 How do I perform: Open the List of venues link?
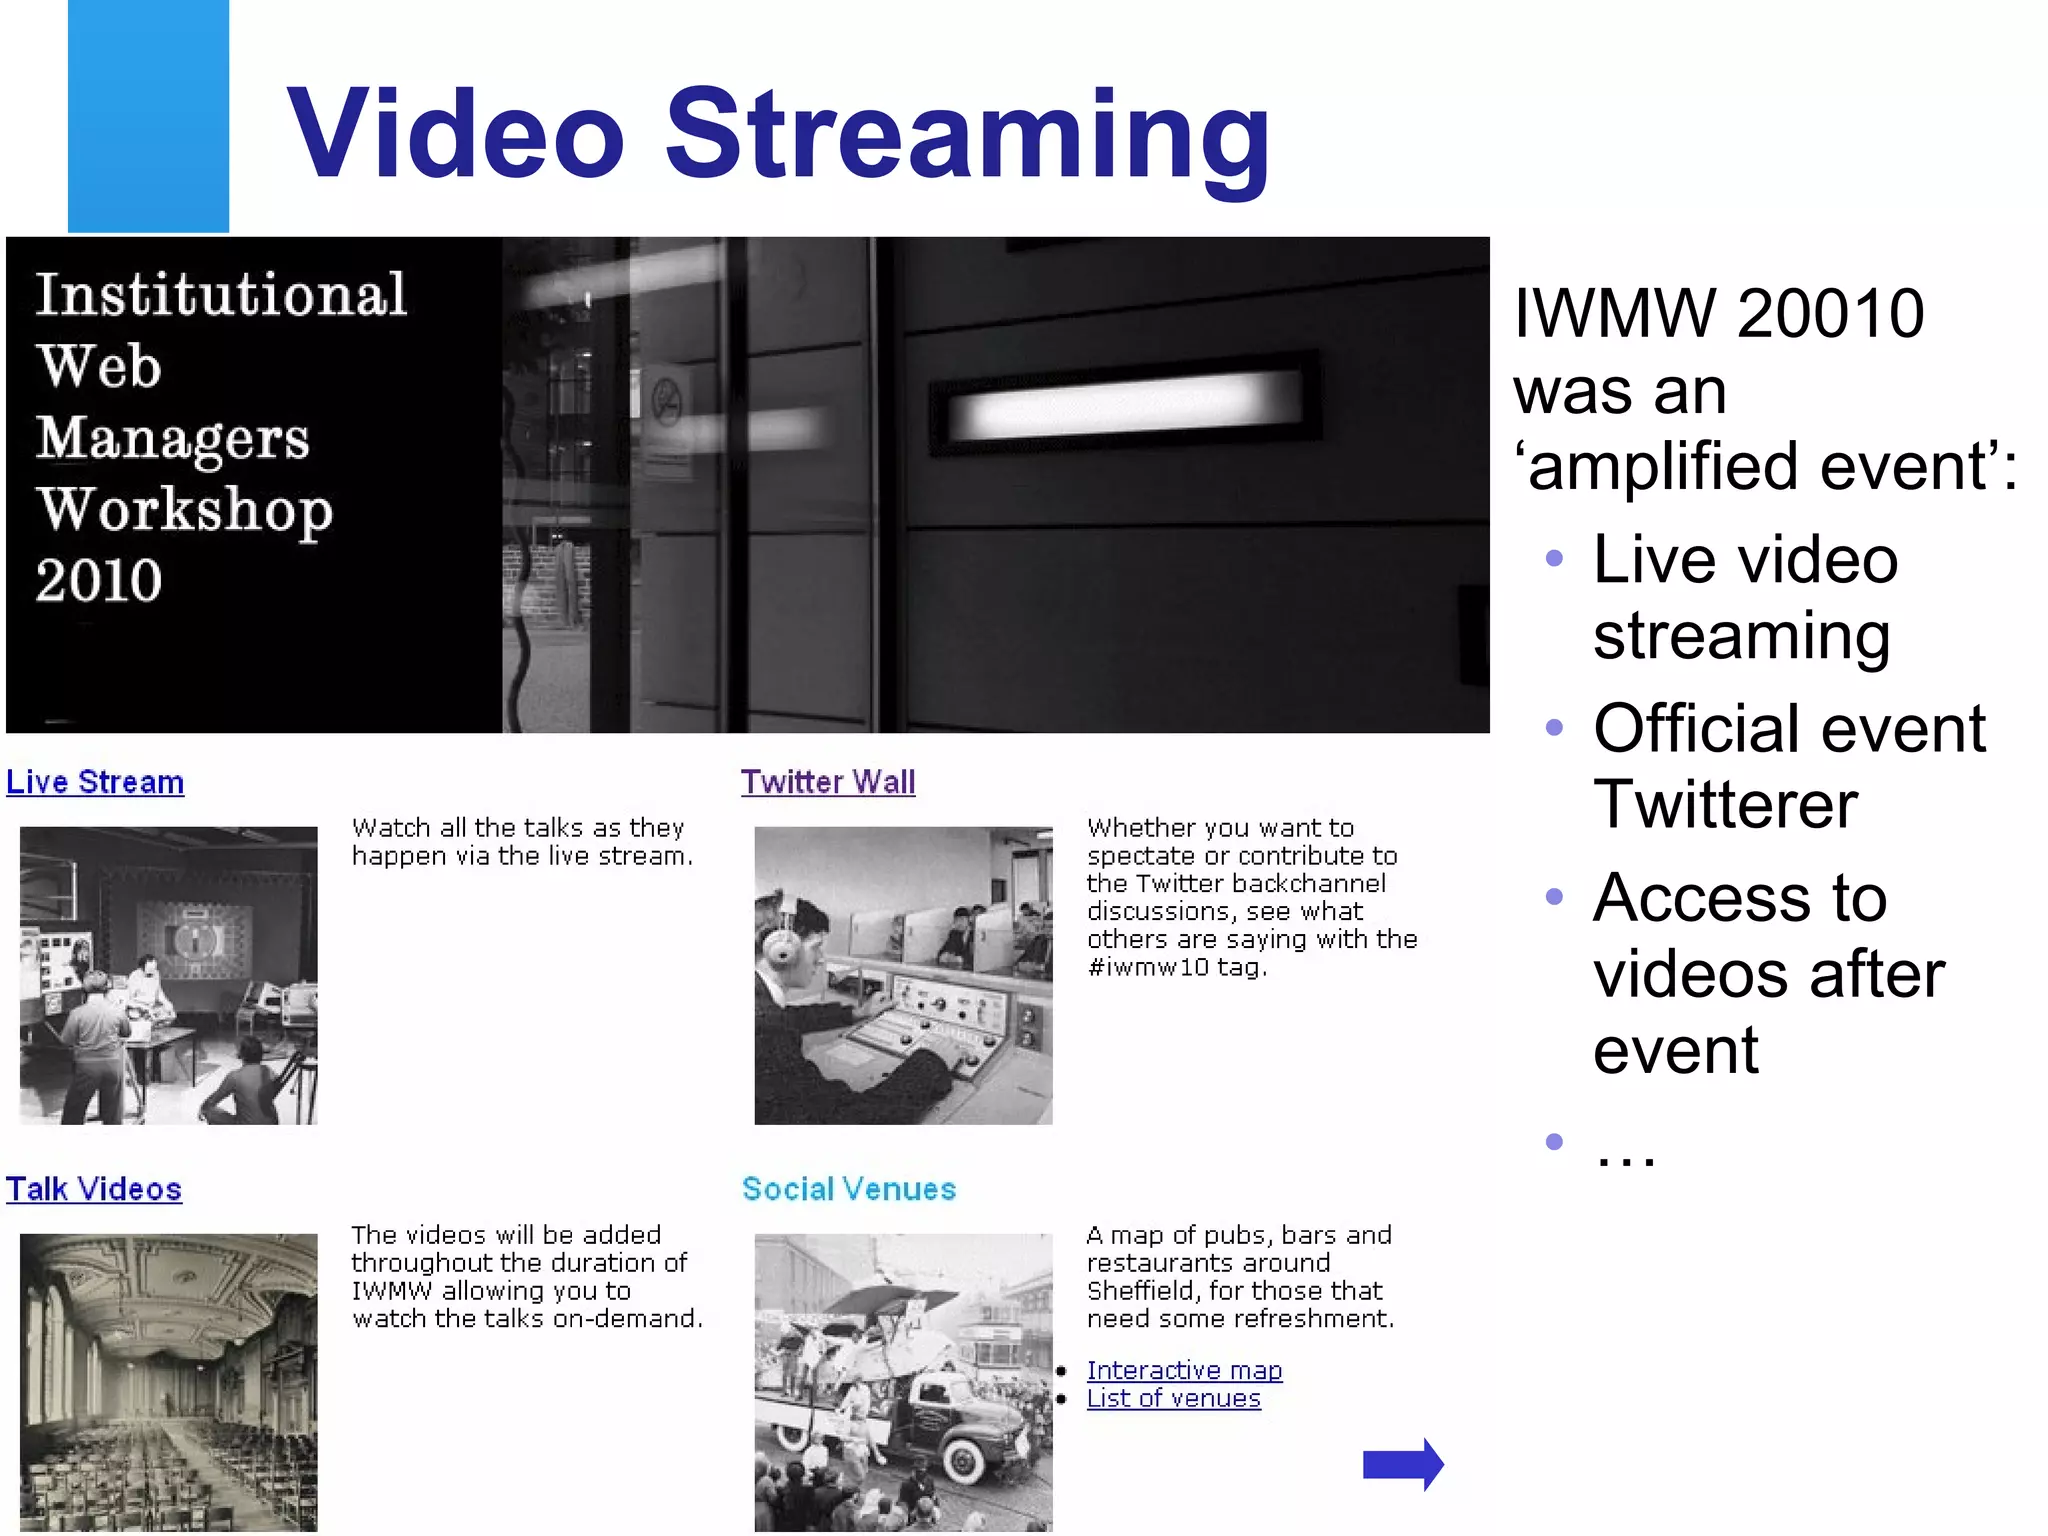click(x=1173, y=1398)
